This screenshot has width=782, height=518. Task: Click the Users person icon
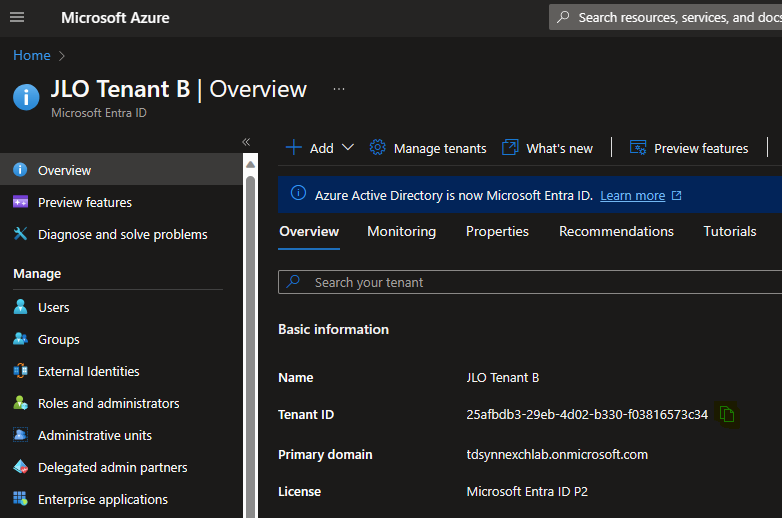(x=20, y=307)
